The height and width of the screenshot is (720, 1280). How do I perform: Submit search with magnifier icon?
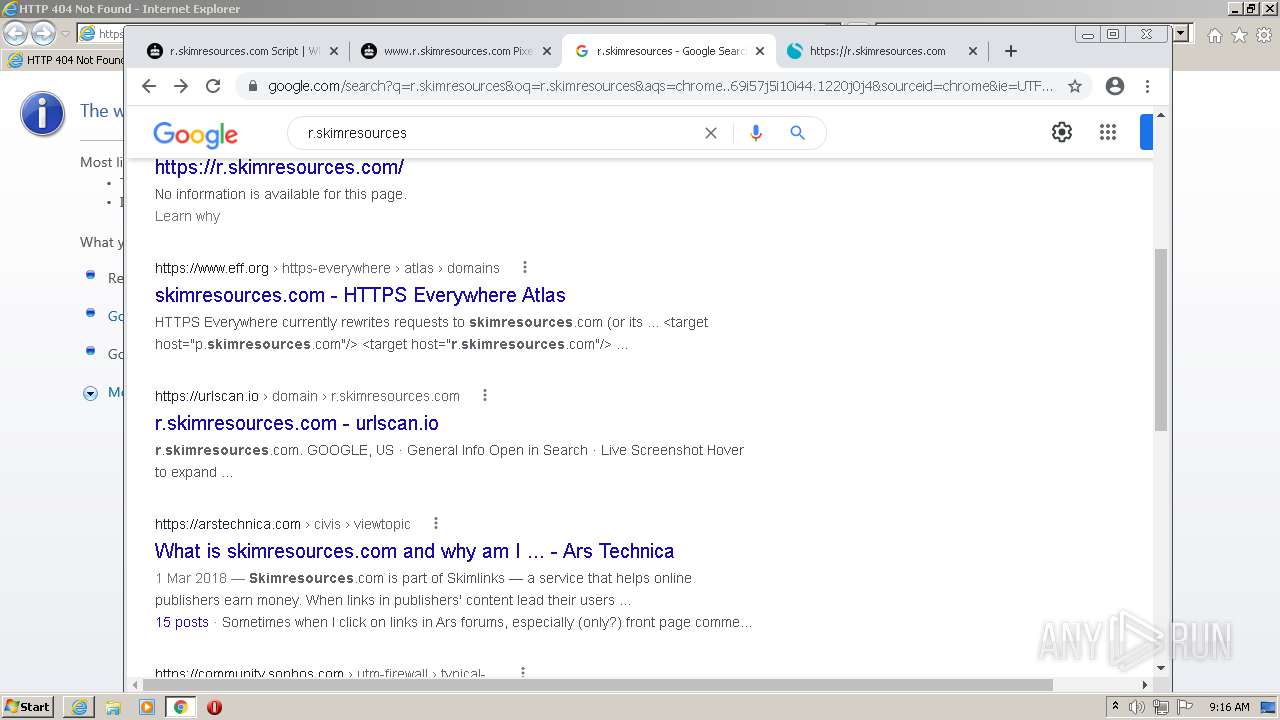click(x=797, y=133)
